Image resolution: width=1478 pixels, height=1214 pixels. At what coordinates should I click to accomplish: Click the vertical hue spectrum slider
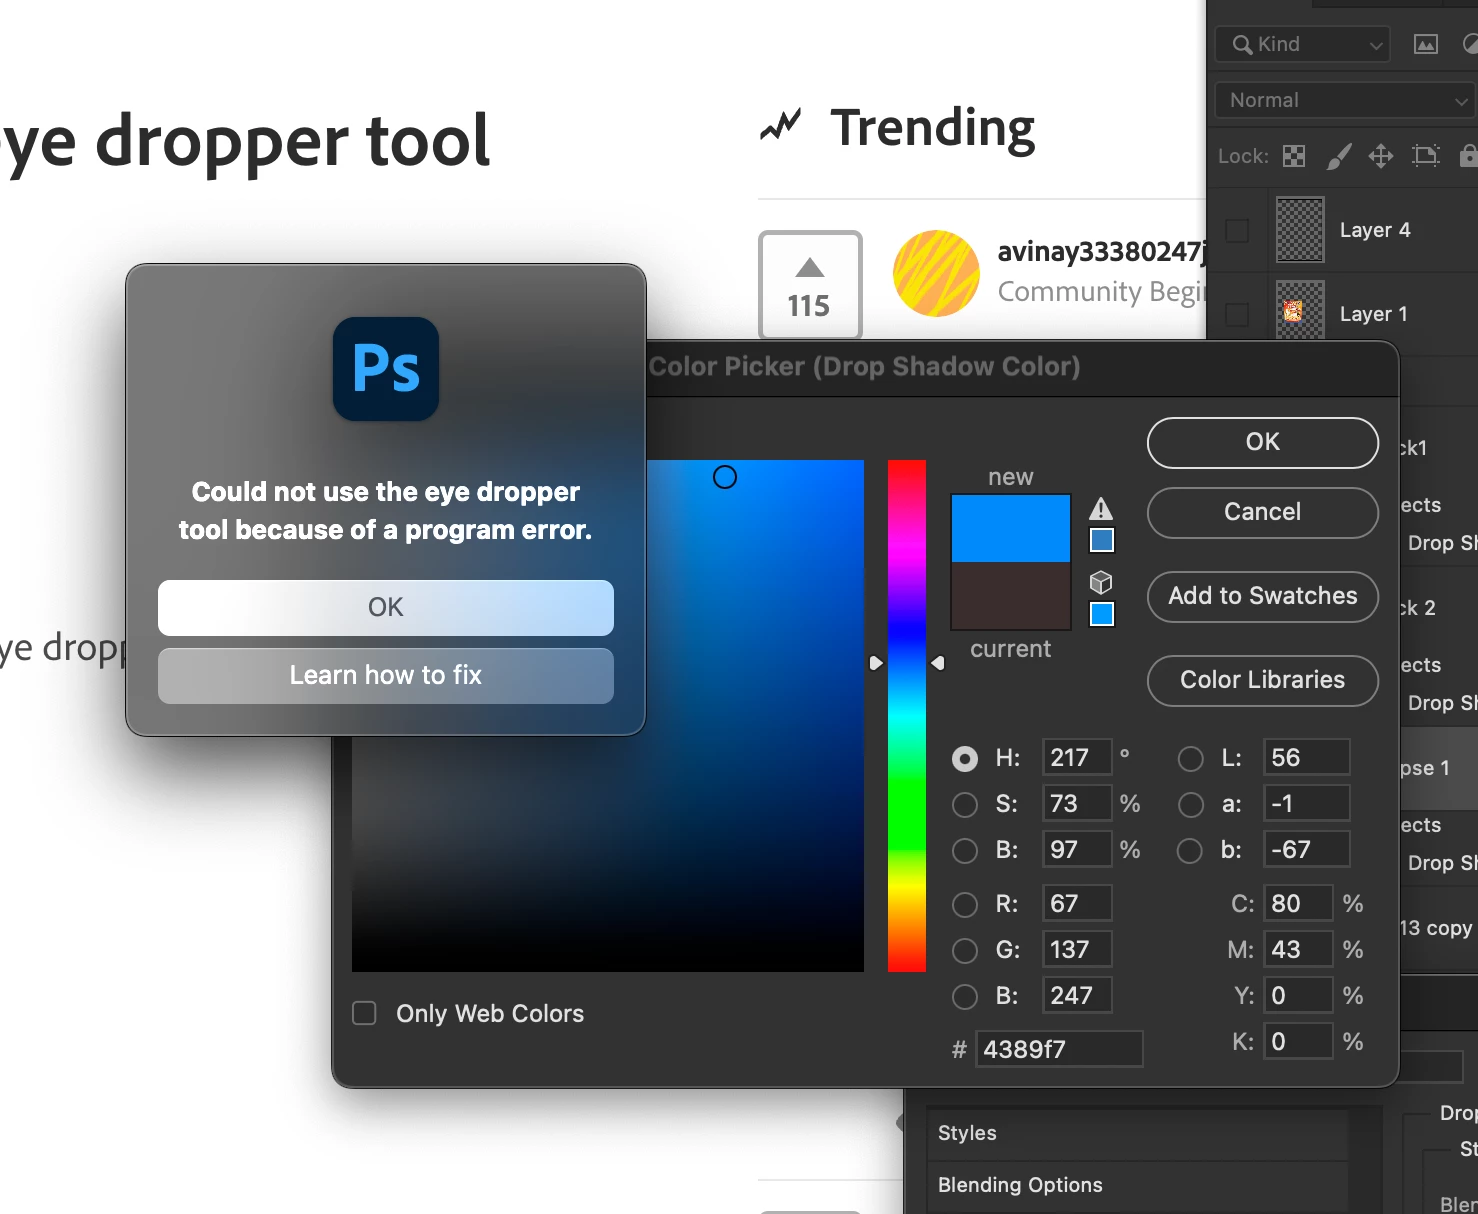[906, 716]
